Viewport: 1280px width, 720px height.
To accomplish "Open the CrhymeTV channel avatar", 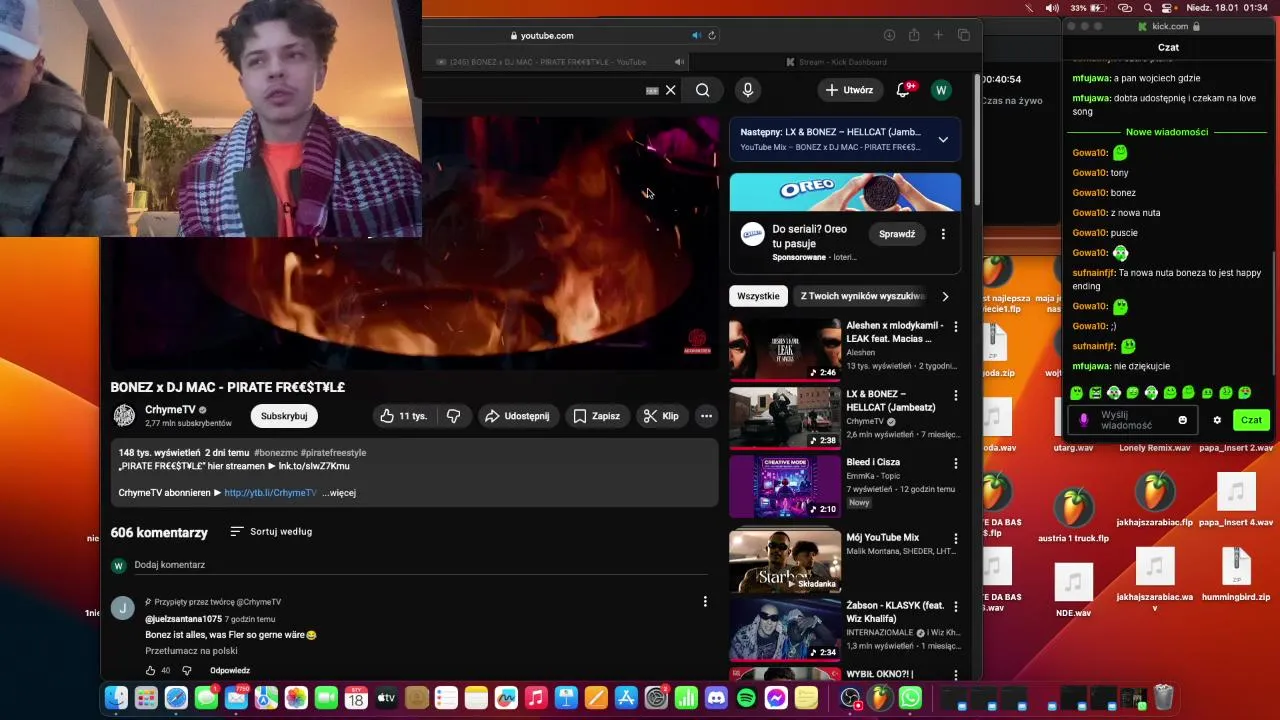I will (124, 416).
